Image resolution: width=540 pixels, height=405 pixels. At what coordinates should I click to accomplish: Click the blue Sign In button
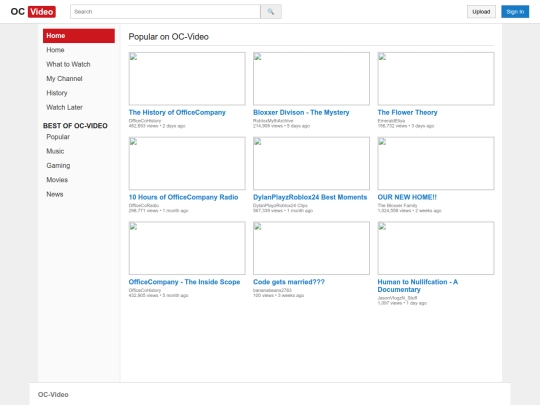pos(515,12)
